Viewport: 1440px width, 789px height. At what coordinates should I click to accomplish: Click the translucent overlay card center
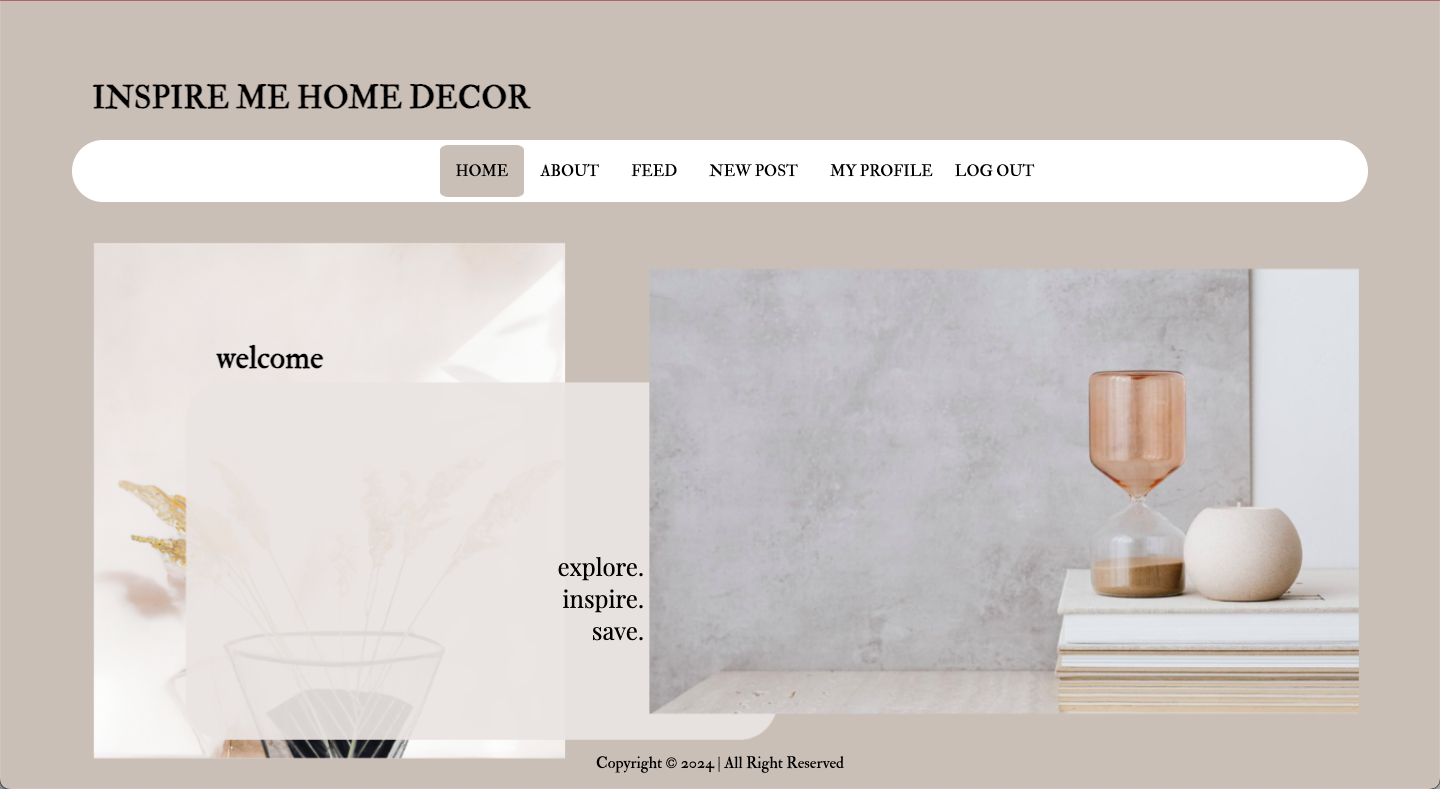click(x=417, y=561)
